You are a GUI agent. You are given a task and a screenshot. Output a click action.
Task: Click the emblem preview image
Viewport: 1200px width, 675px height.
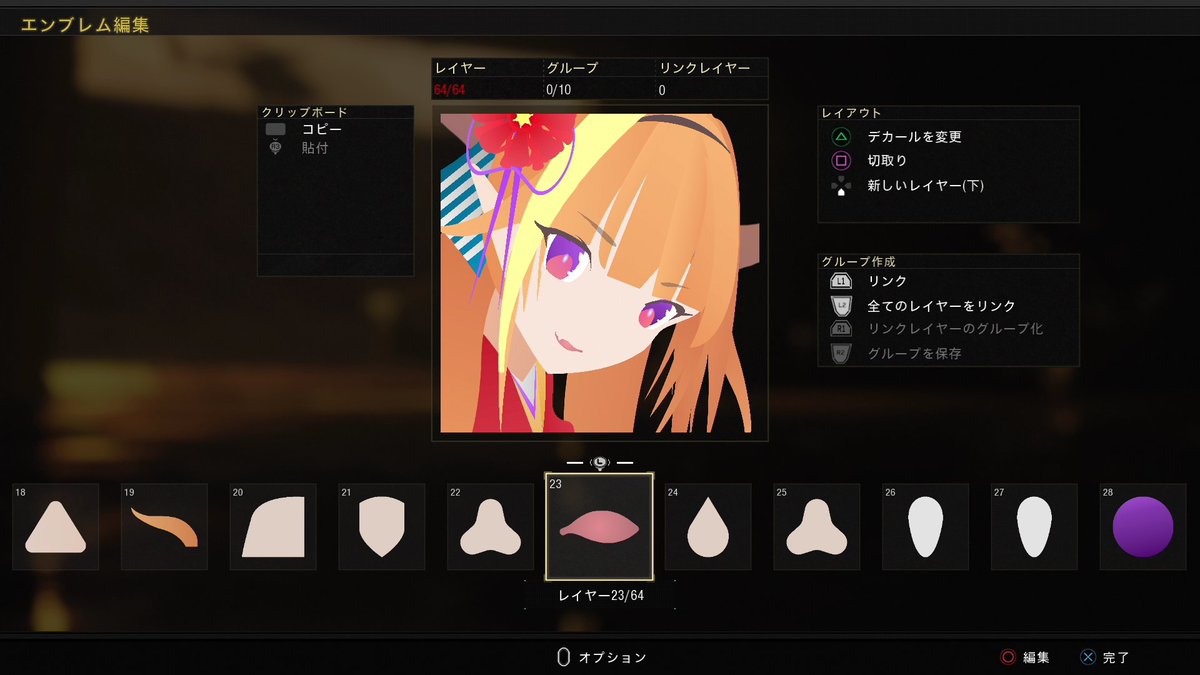(x=599, y=273)
